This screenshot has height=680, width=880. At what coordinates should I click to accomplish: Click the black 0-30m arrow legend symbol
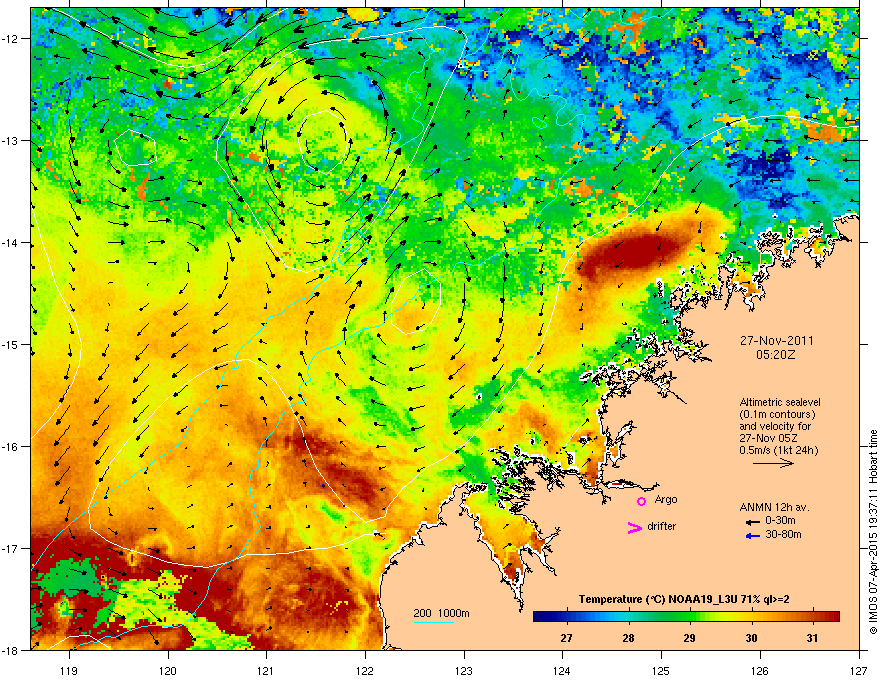752,522
